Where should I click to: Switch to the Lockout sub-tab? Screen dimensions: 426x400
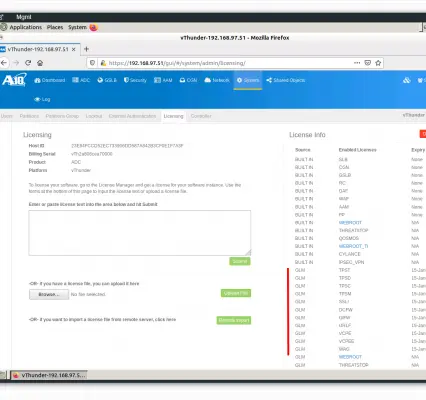click(x=94, y=116)
